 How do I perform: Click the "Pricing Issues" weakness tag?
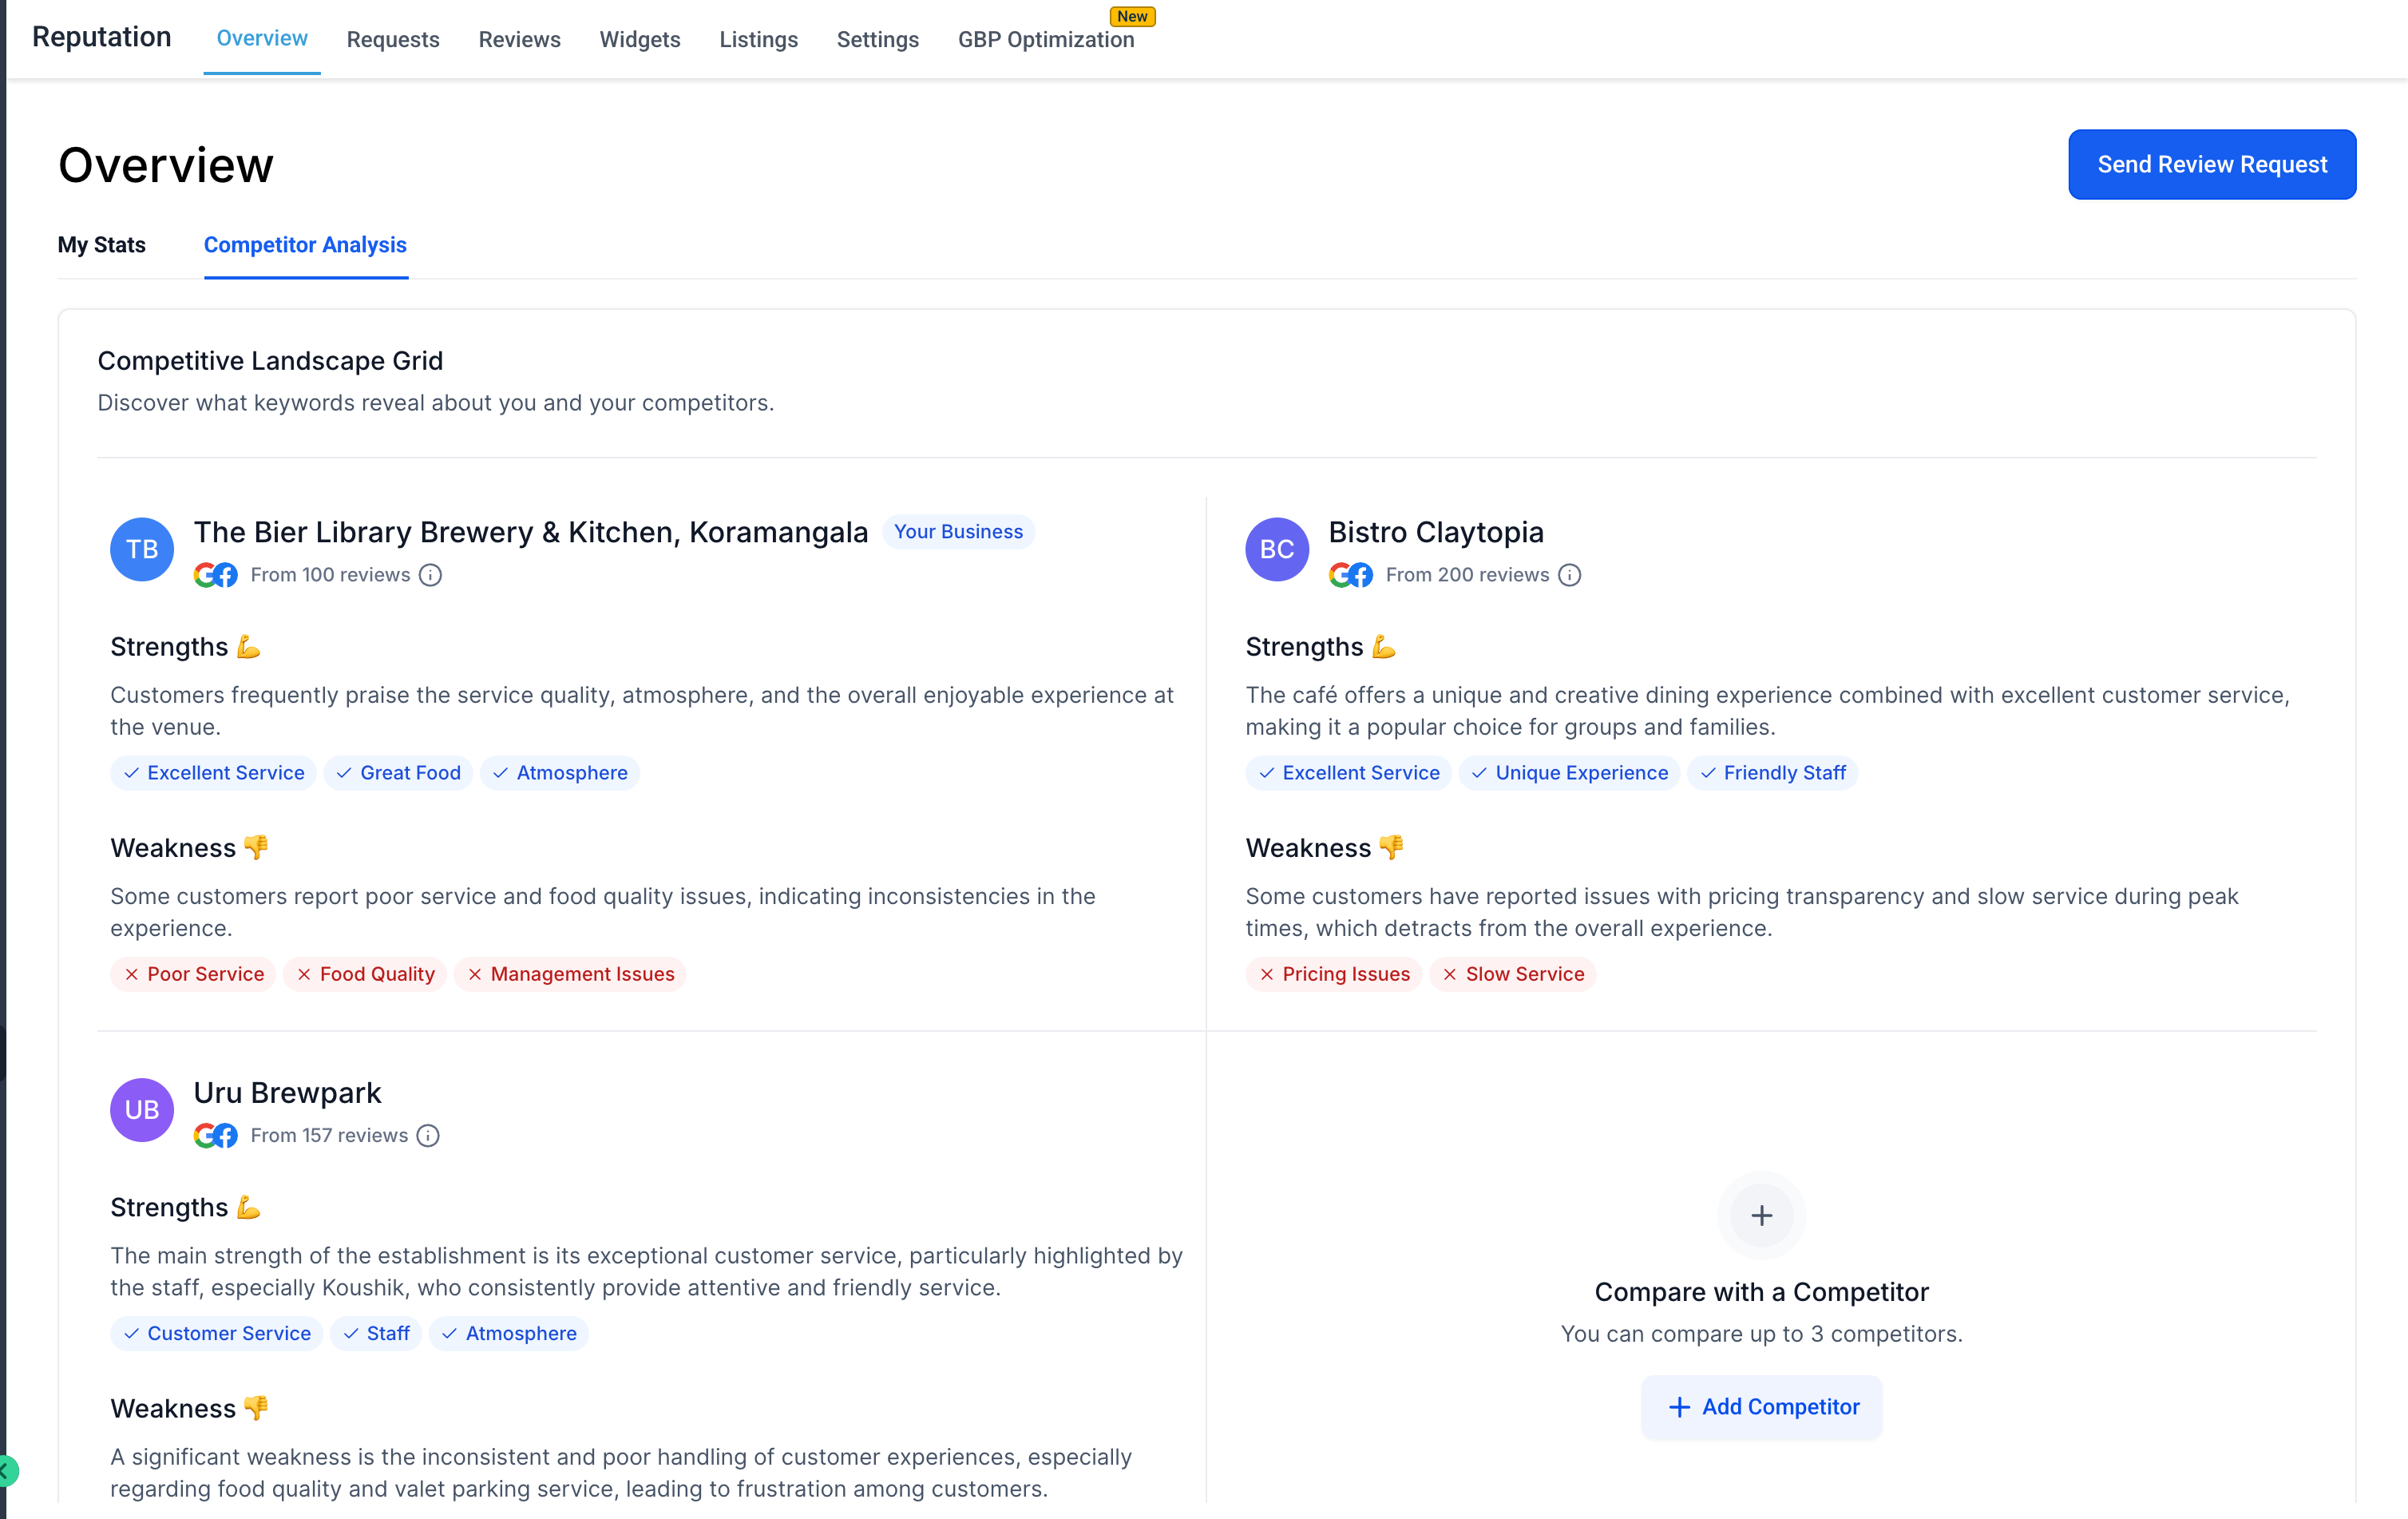tap(1333, 974)
